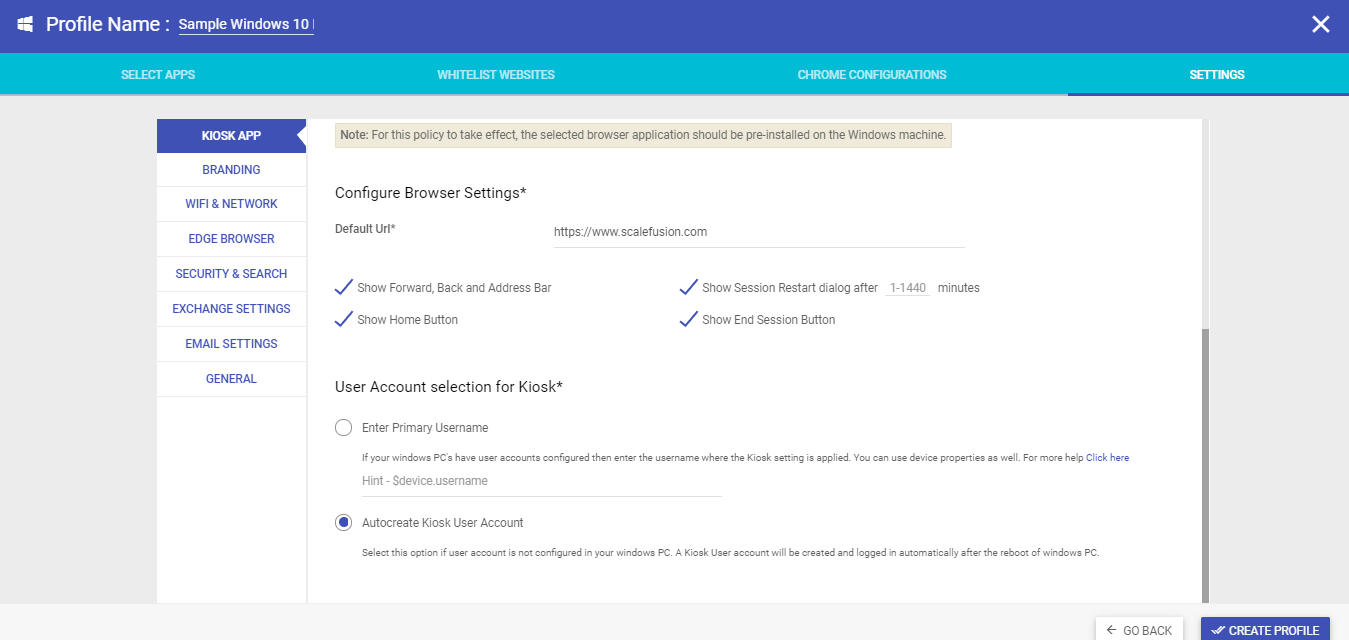This screenshot has width=1349, height=640.
Task: Open the Whitelist Websites tab
Action: coord(496,75)
